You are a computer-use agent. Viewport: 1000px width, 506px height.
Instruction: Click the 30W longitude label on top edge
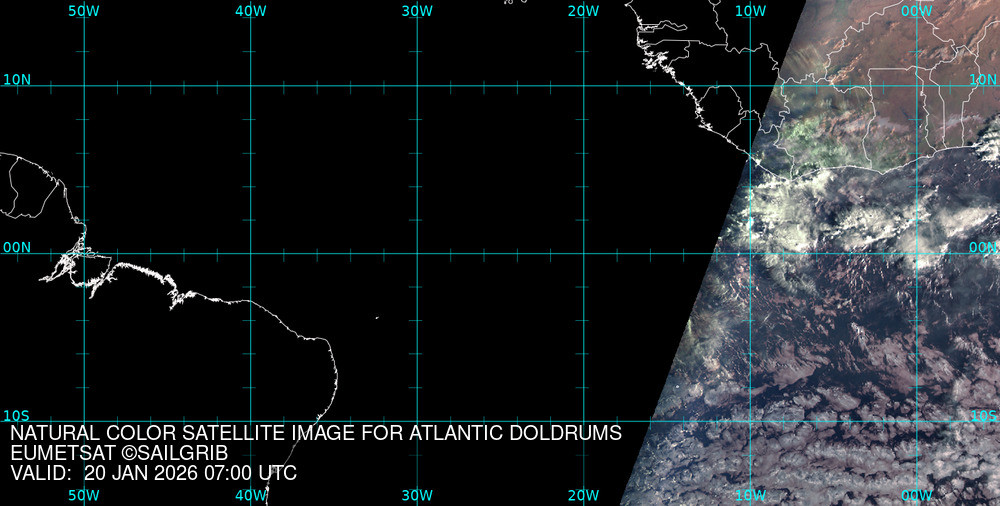point(417,11)
